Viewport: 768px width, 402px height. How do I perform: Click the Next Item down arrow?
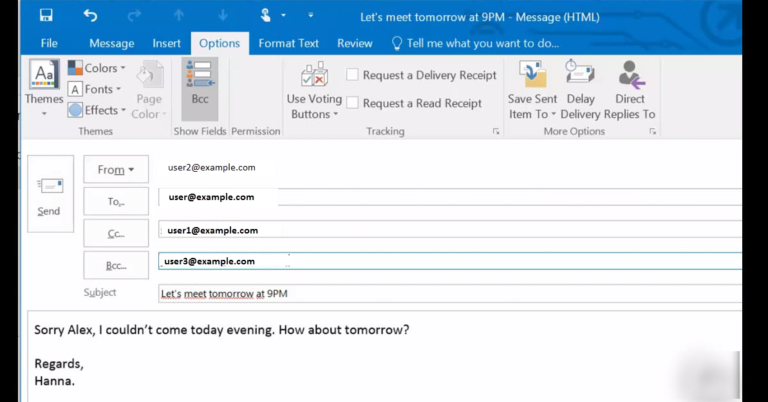223,16
